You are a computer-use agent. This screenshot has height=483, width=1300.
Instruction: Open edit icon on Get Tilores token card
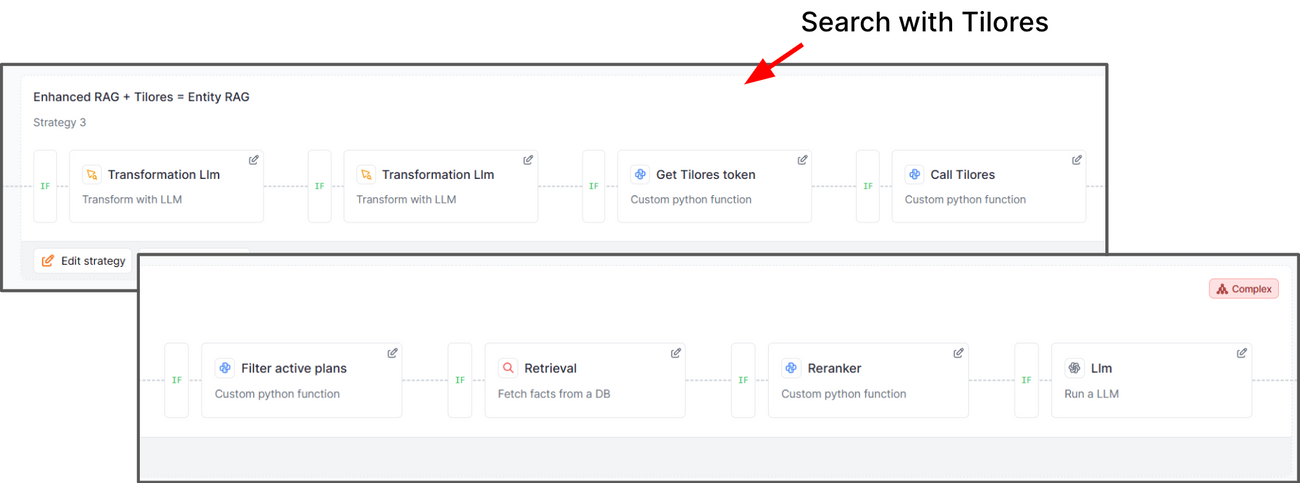click(802, 160)
